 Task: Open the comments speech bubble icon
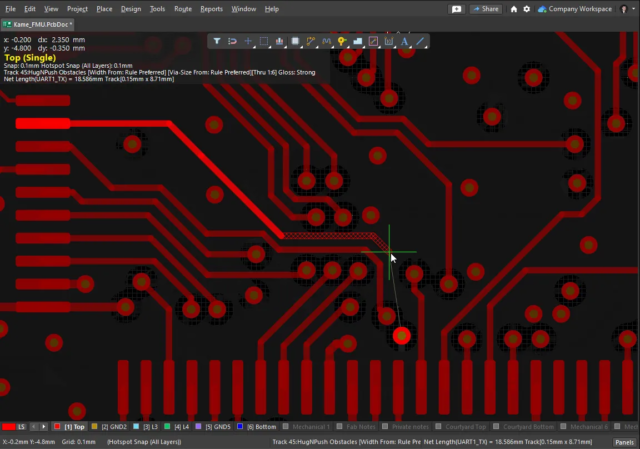pyautogui.click(x=456, y=9)
